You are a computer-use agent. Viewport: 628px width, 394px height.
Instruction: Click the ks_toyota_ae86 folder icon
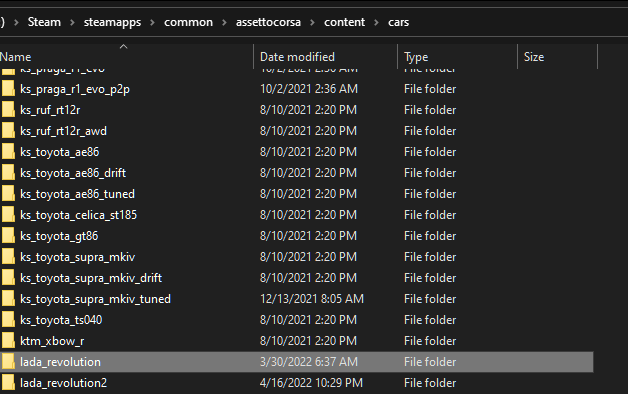click(8, 151)
